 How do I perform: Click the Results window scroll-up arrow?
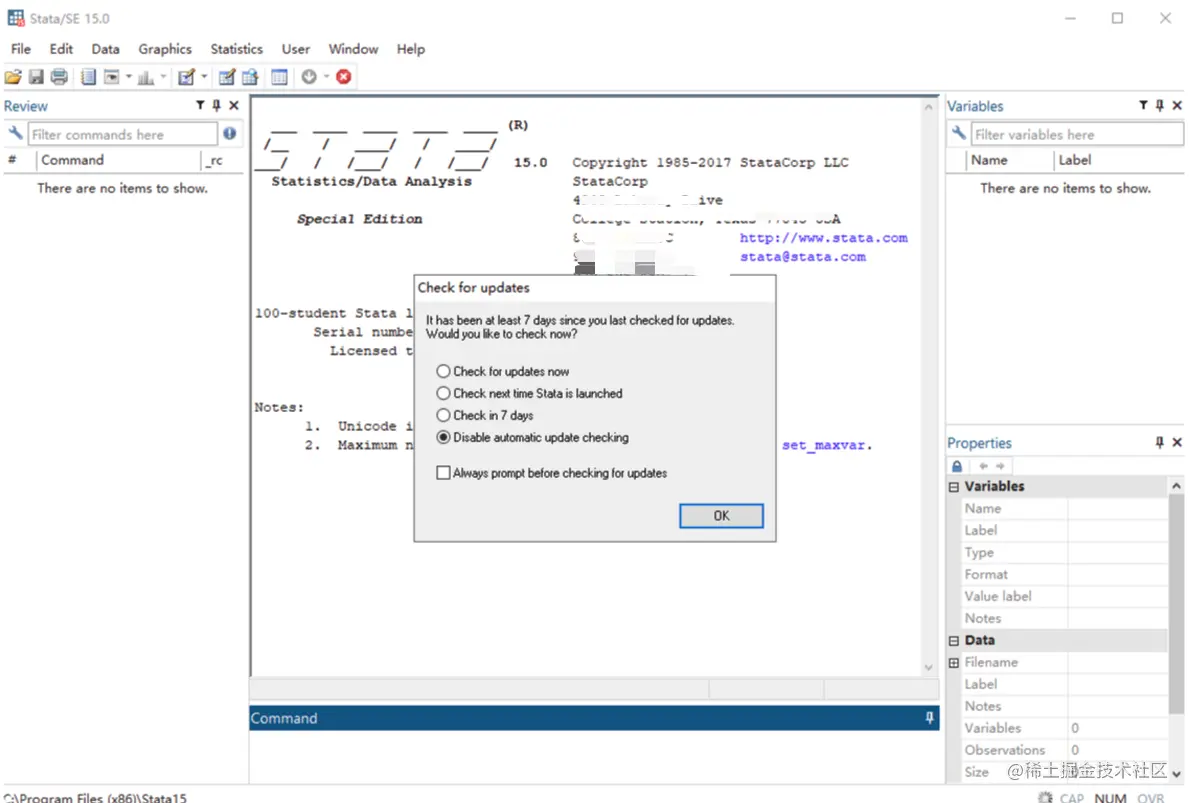[x=928, y=108]
